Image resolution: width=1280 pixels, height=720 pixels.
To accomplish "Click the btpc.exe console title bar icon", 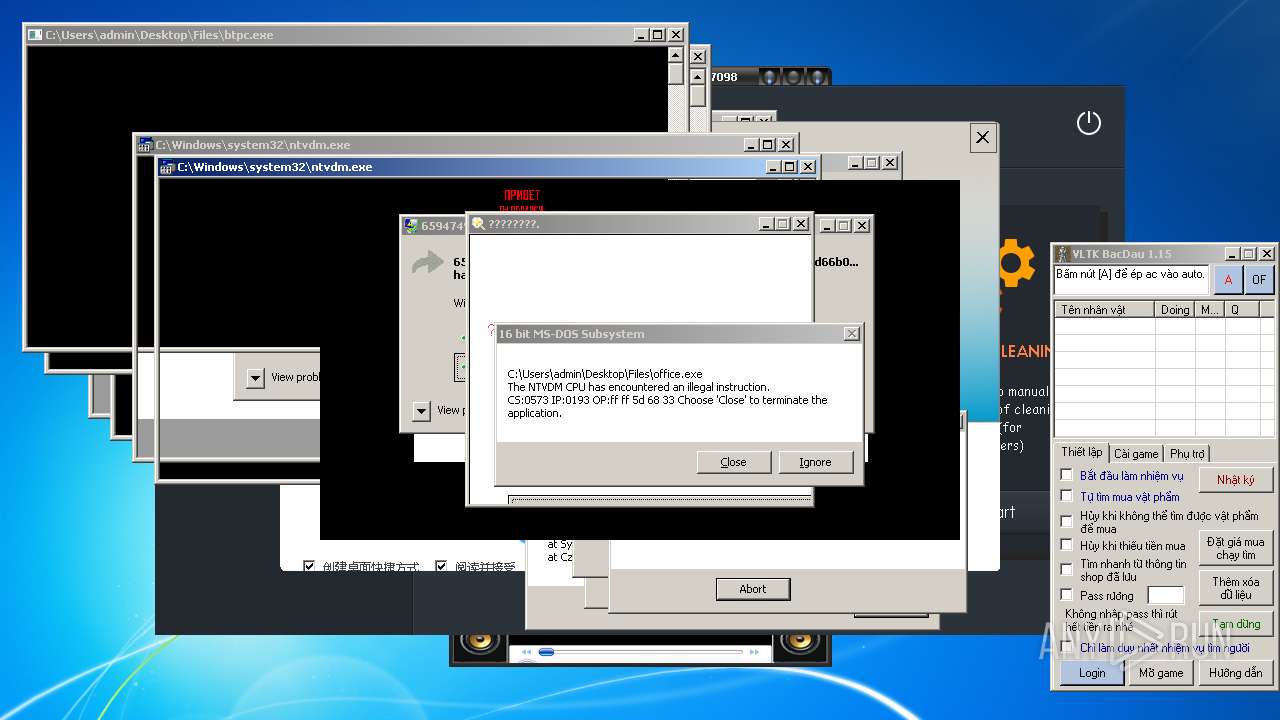I will click(x=35, y=35).
